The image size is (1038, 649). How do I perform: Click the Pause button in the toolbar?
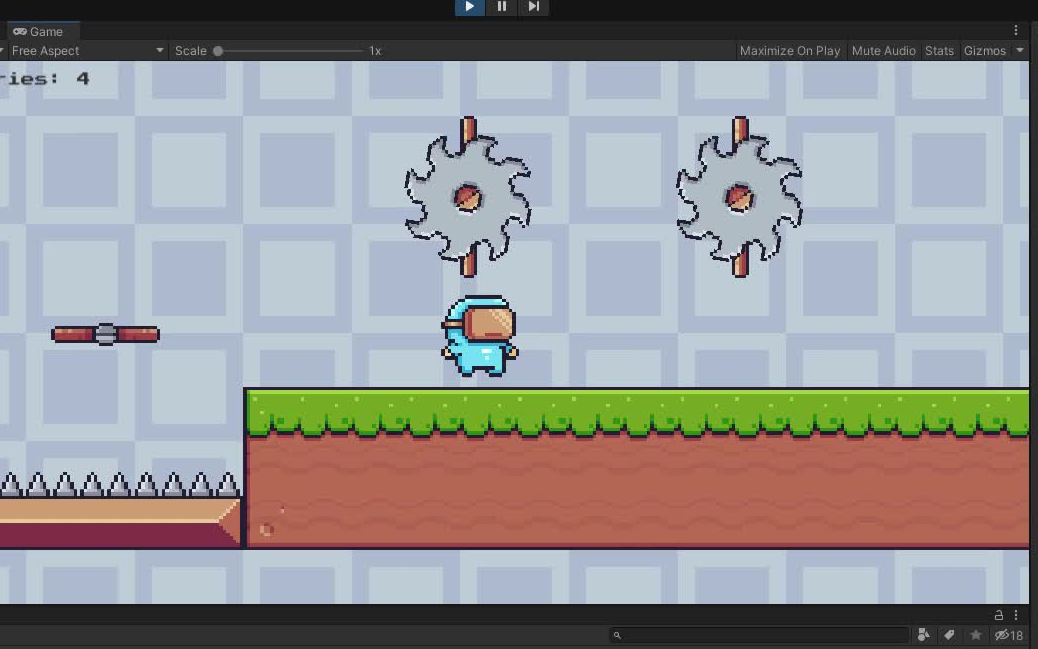point(501,7)
